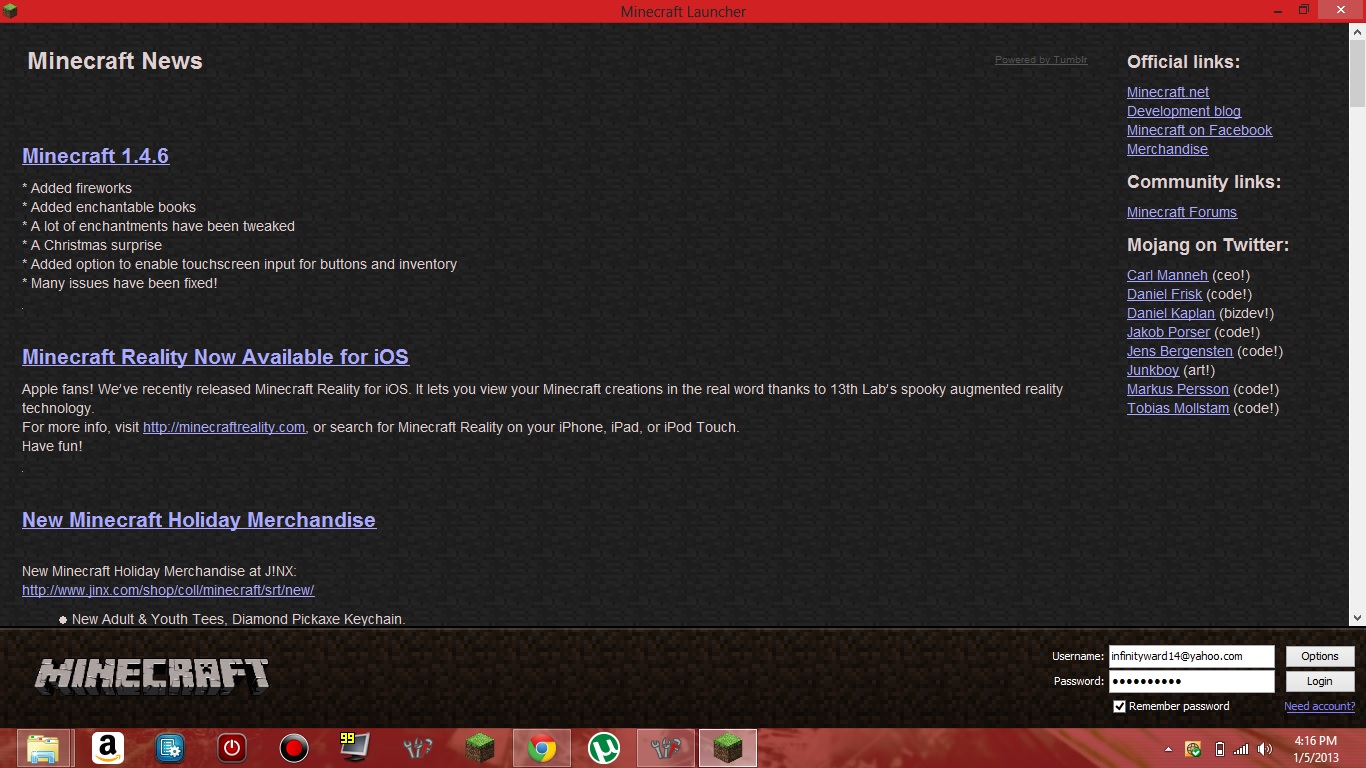
Task: Click the news pane scrollbar thumb
Action: pos(1357,73)
